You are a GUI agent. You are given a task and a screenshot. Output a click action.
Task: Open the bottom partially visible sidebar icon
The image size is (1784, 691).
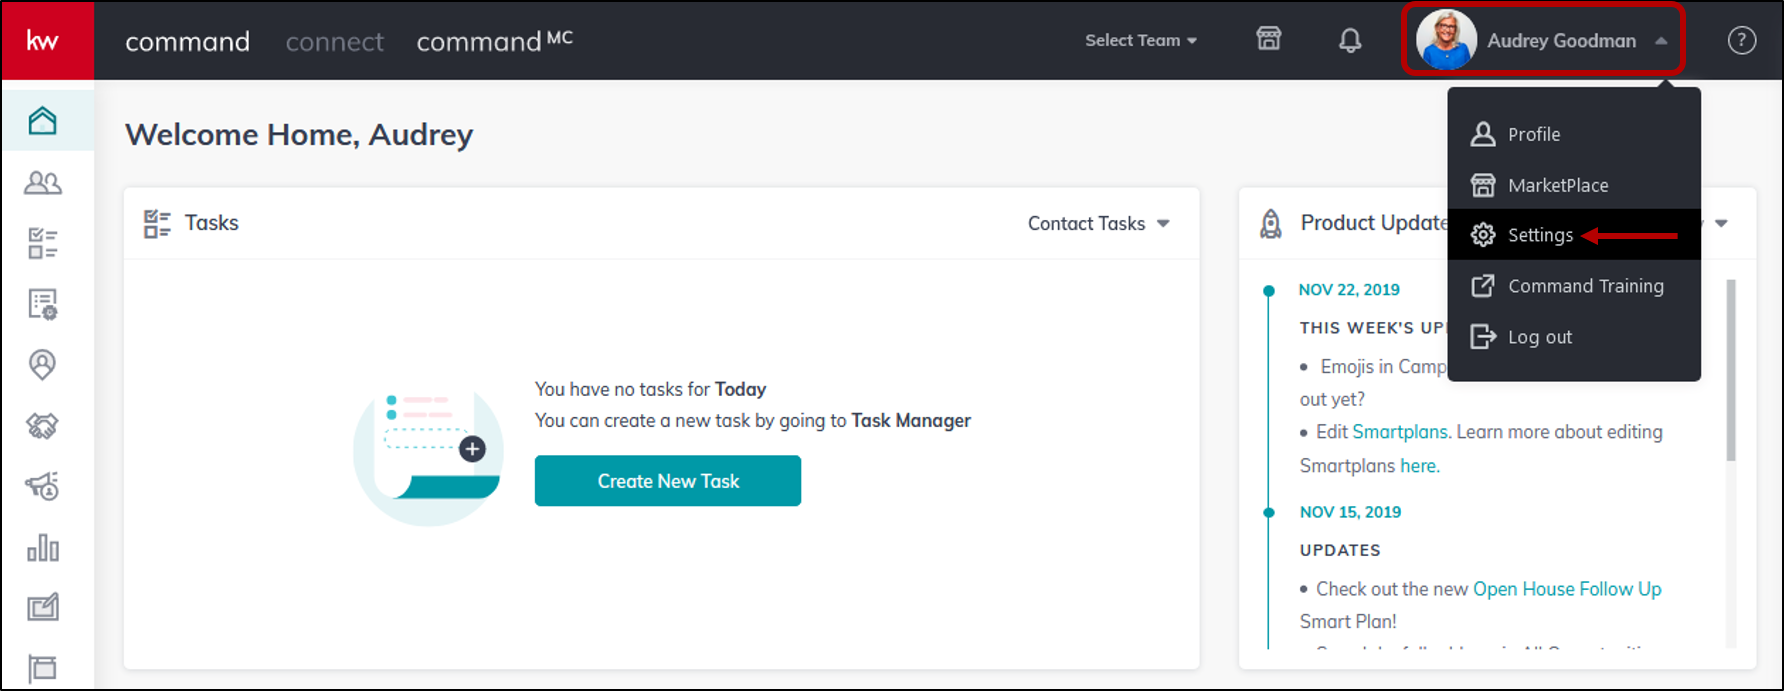[x=43, y=668]
